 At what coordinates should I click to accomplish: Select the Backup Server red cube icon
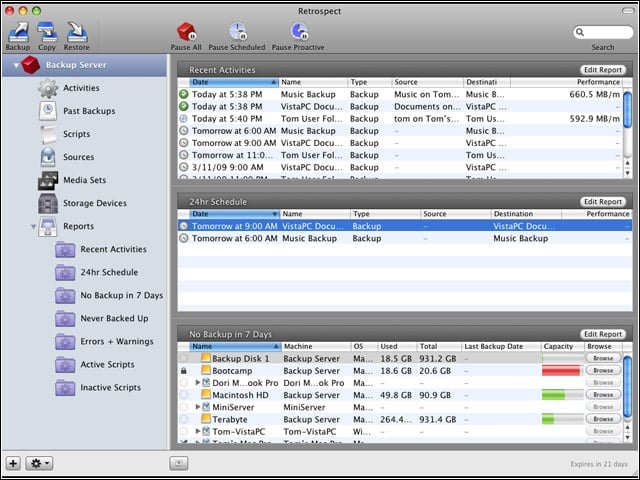pyautogui.click(x=31, y=65)
